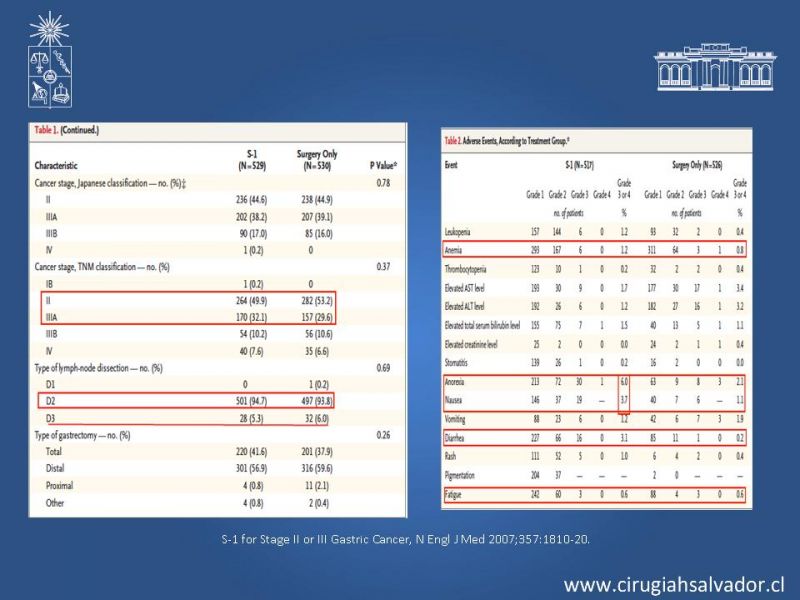This screenshot has height=600, width=800.
Task: Select the "Anemia" row label
Action: 453,250
